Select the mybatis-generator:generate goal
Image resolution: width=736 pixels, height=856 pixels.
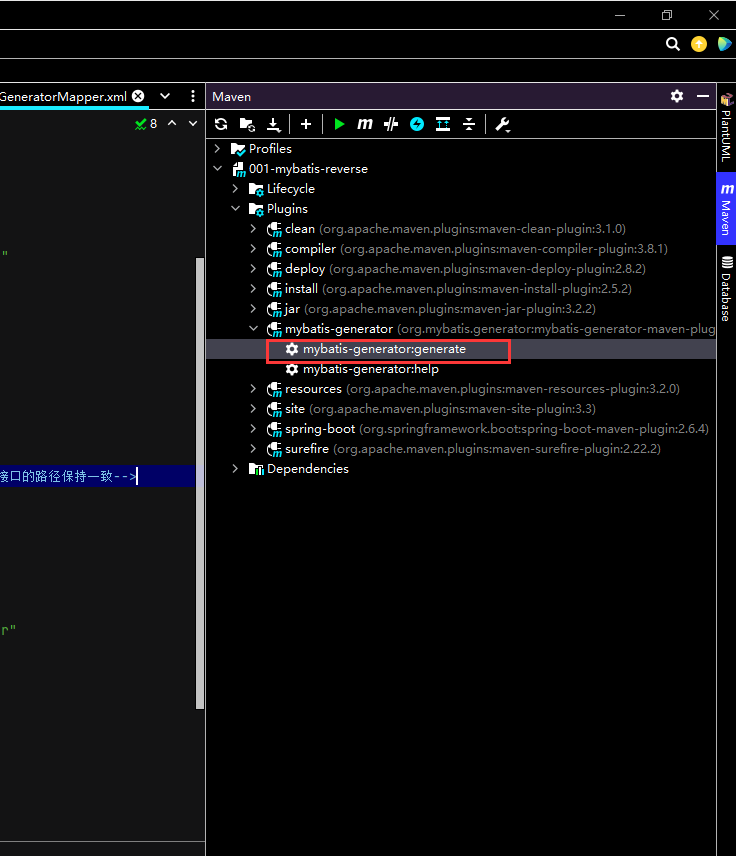tap(461, 349)
